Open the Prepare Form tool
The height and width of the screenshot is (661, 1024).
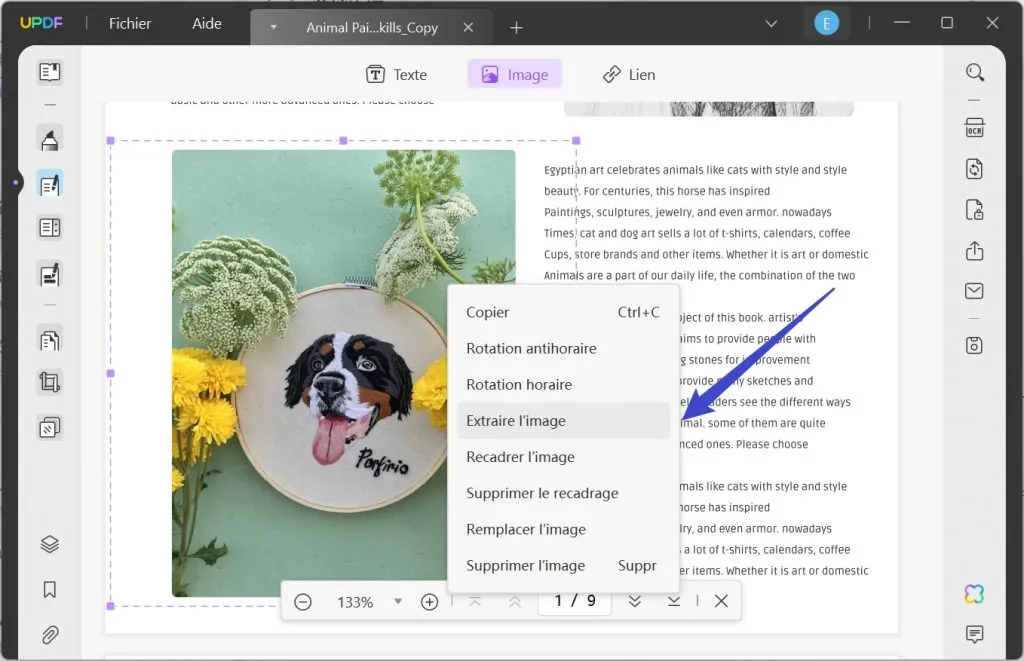[x=50, y=228]
